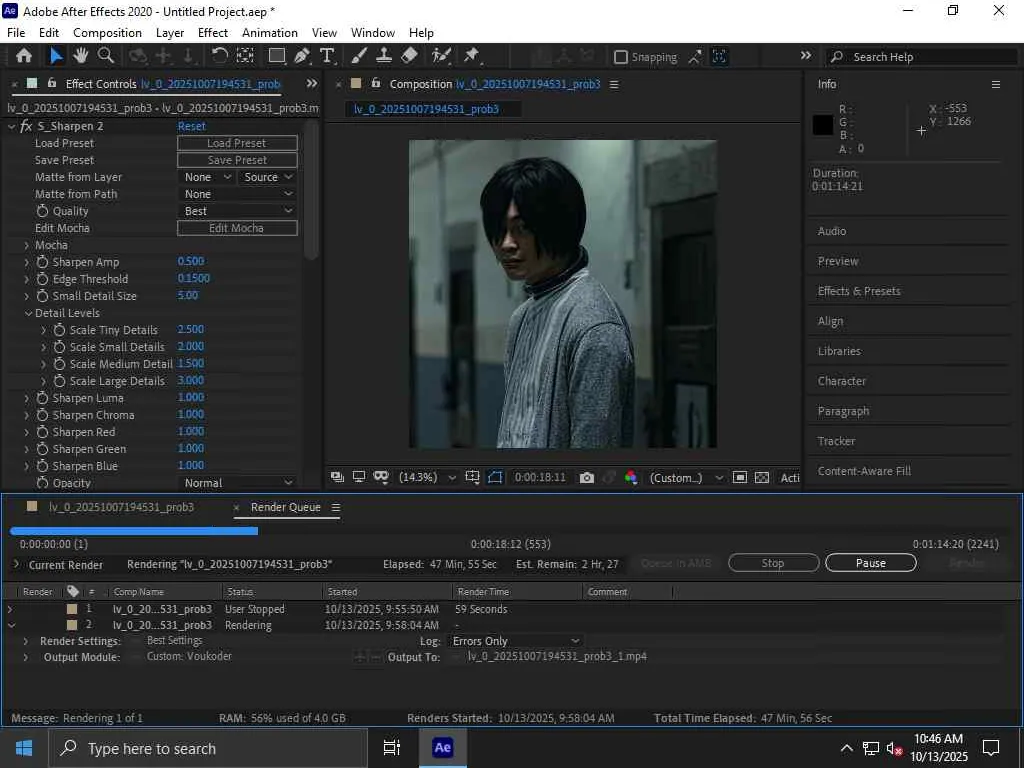Select the Hand tool
The width and height of the screenshot is (1024, 768).
coord(80,56)
